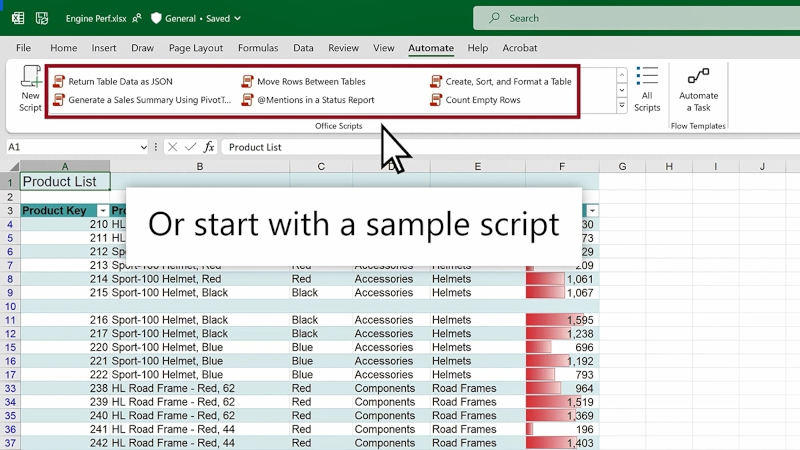Click the Select All corner triangle
The image size is (800, 450).
point(14,166)
